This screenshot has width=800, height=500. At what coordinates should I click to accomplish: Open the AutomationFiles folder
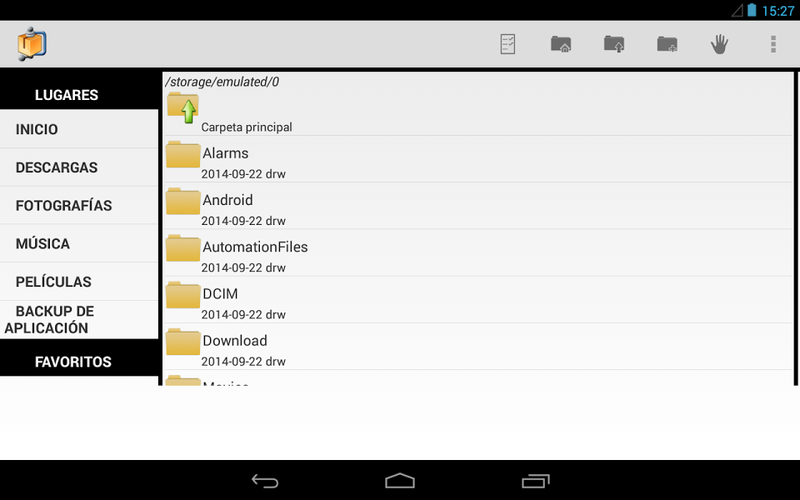click(478, 253)
